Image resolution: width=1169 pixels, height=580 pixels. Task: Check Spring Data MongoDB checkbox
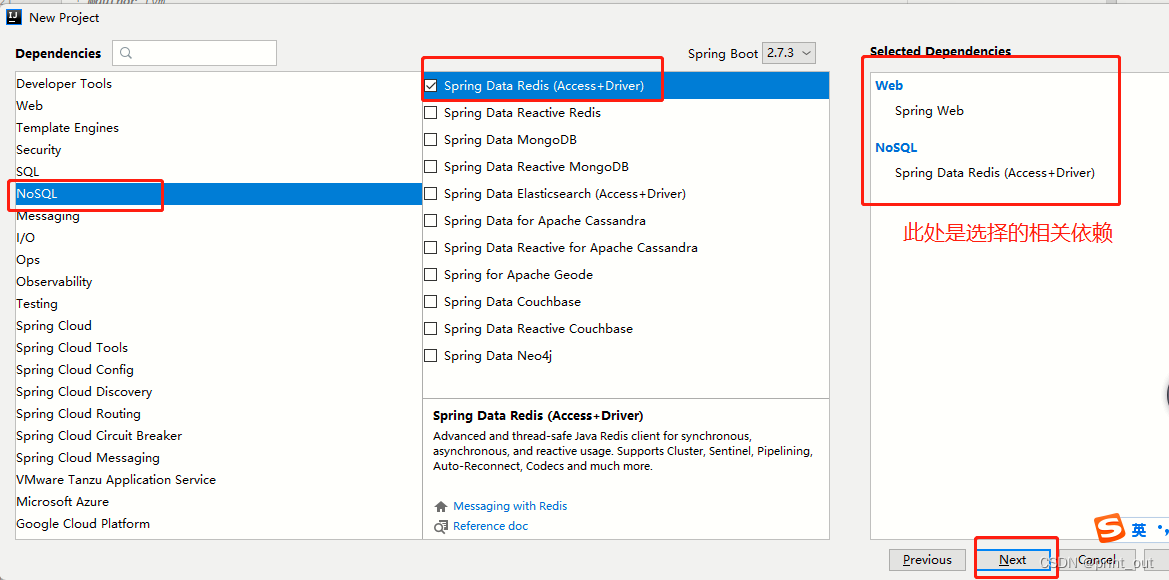point(430,139)
